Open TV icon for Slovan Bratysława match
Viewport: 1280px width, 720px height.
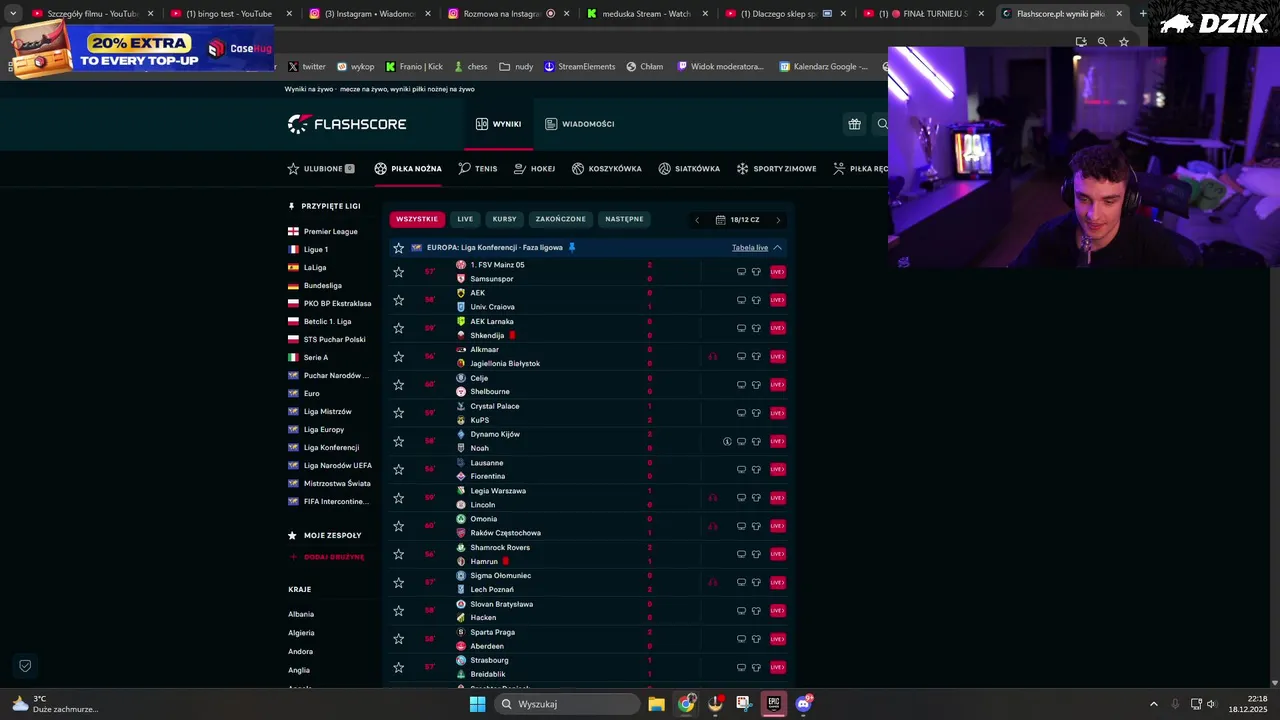click(741, 611)
